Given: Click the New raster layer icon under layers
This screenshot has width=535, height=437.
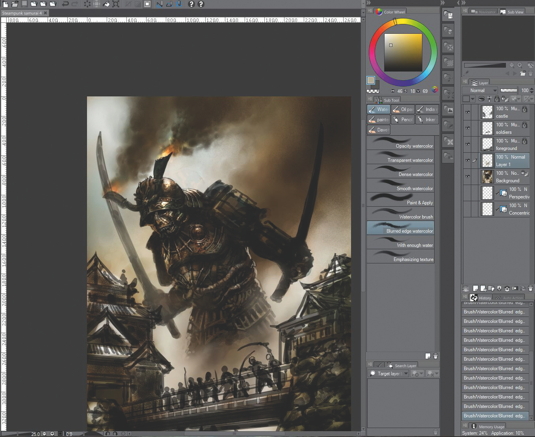Looking at the screenshot, I should coord(475,289).
